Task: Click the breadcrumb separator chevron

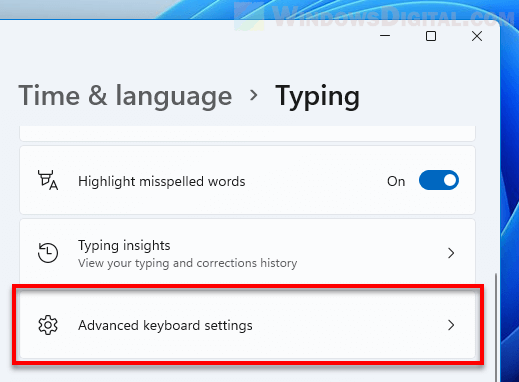Action: pos(254,95)
